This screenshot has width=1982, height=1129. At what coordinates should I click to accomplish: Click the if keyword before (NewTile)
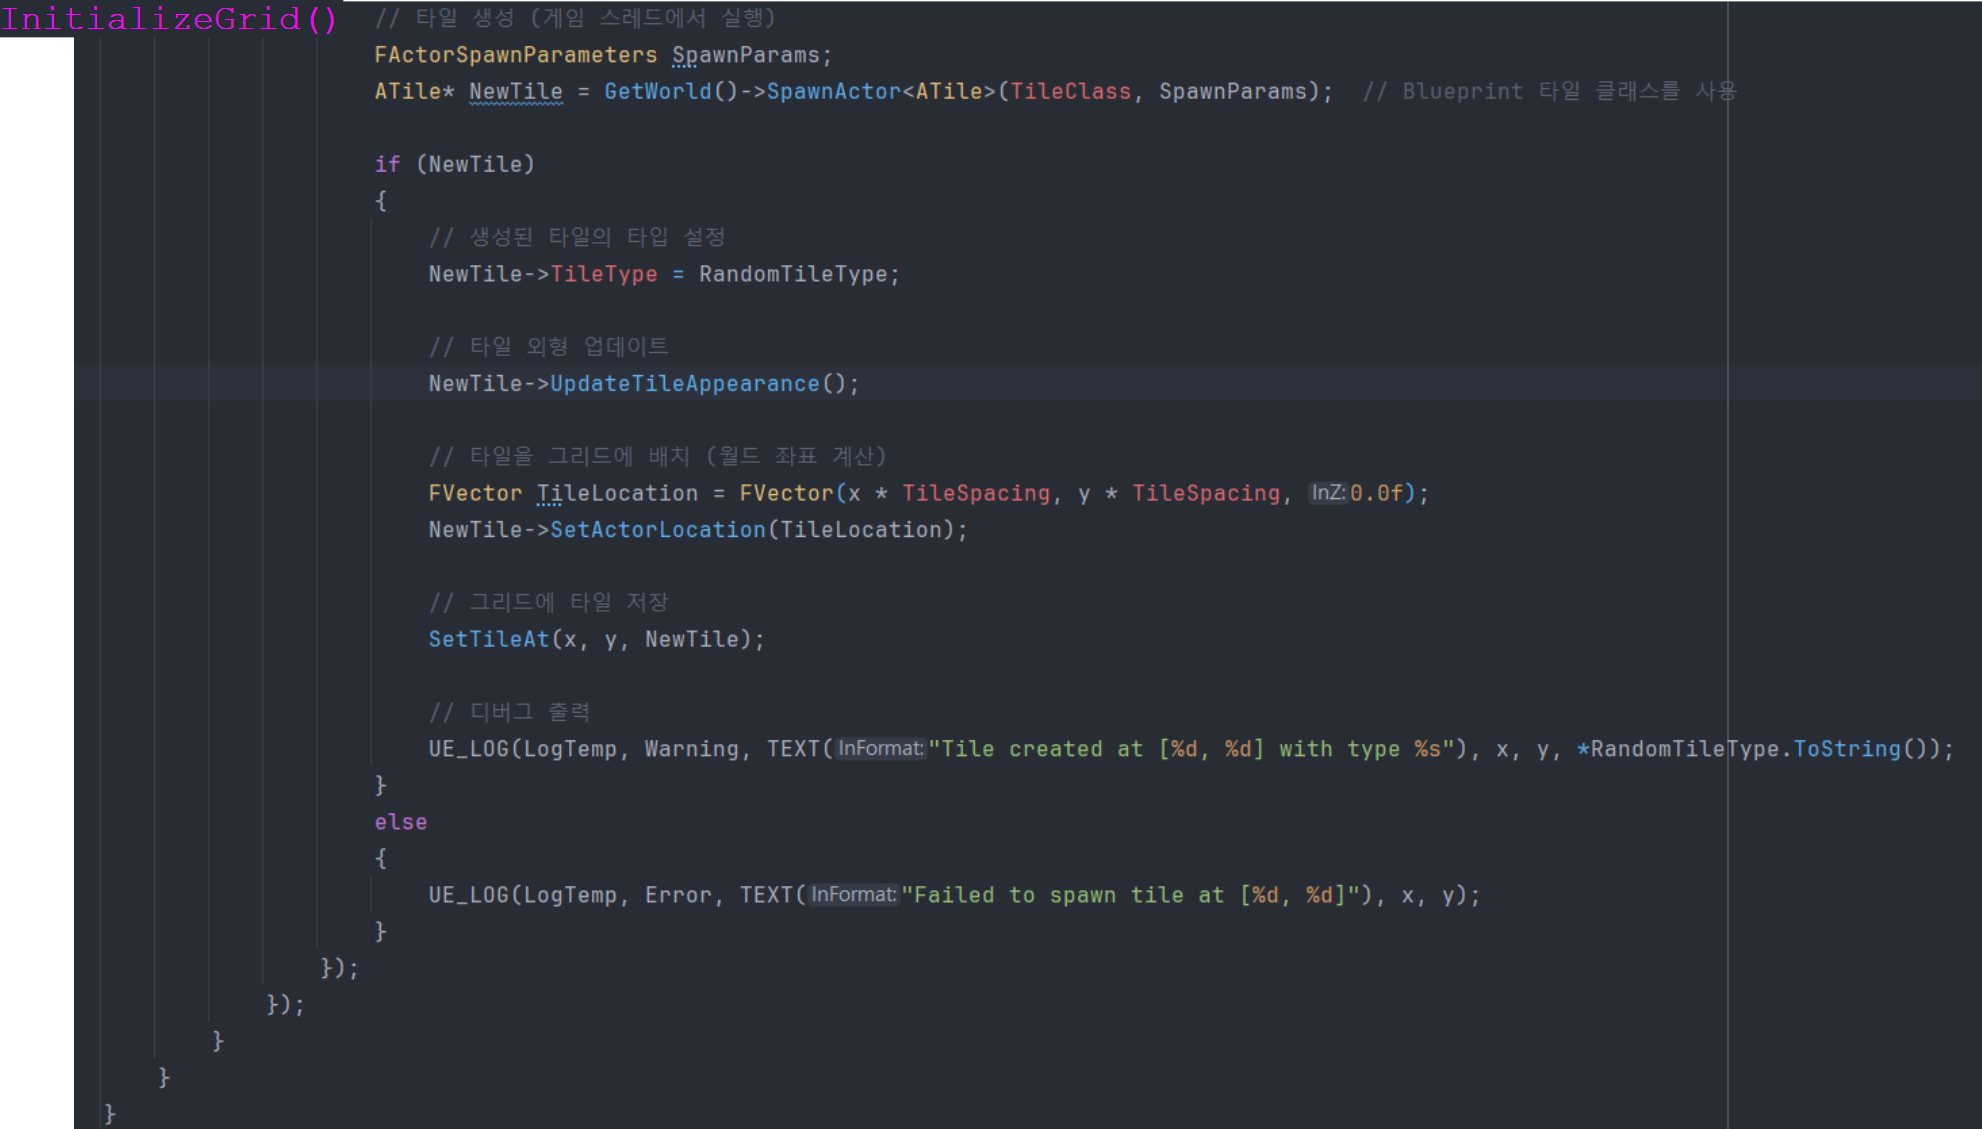pos(386,165)
